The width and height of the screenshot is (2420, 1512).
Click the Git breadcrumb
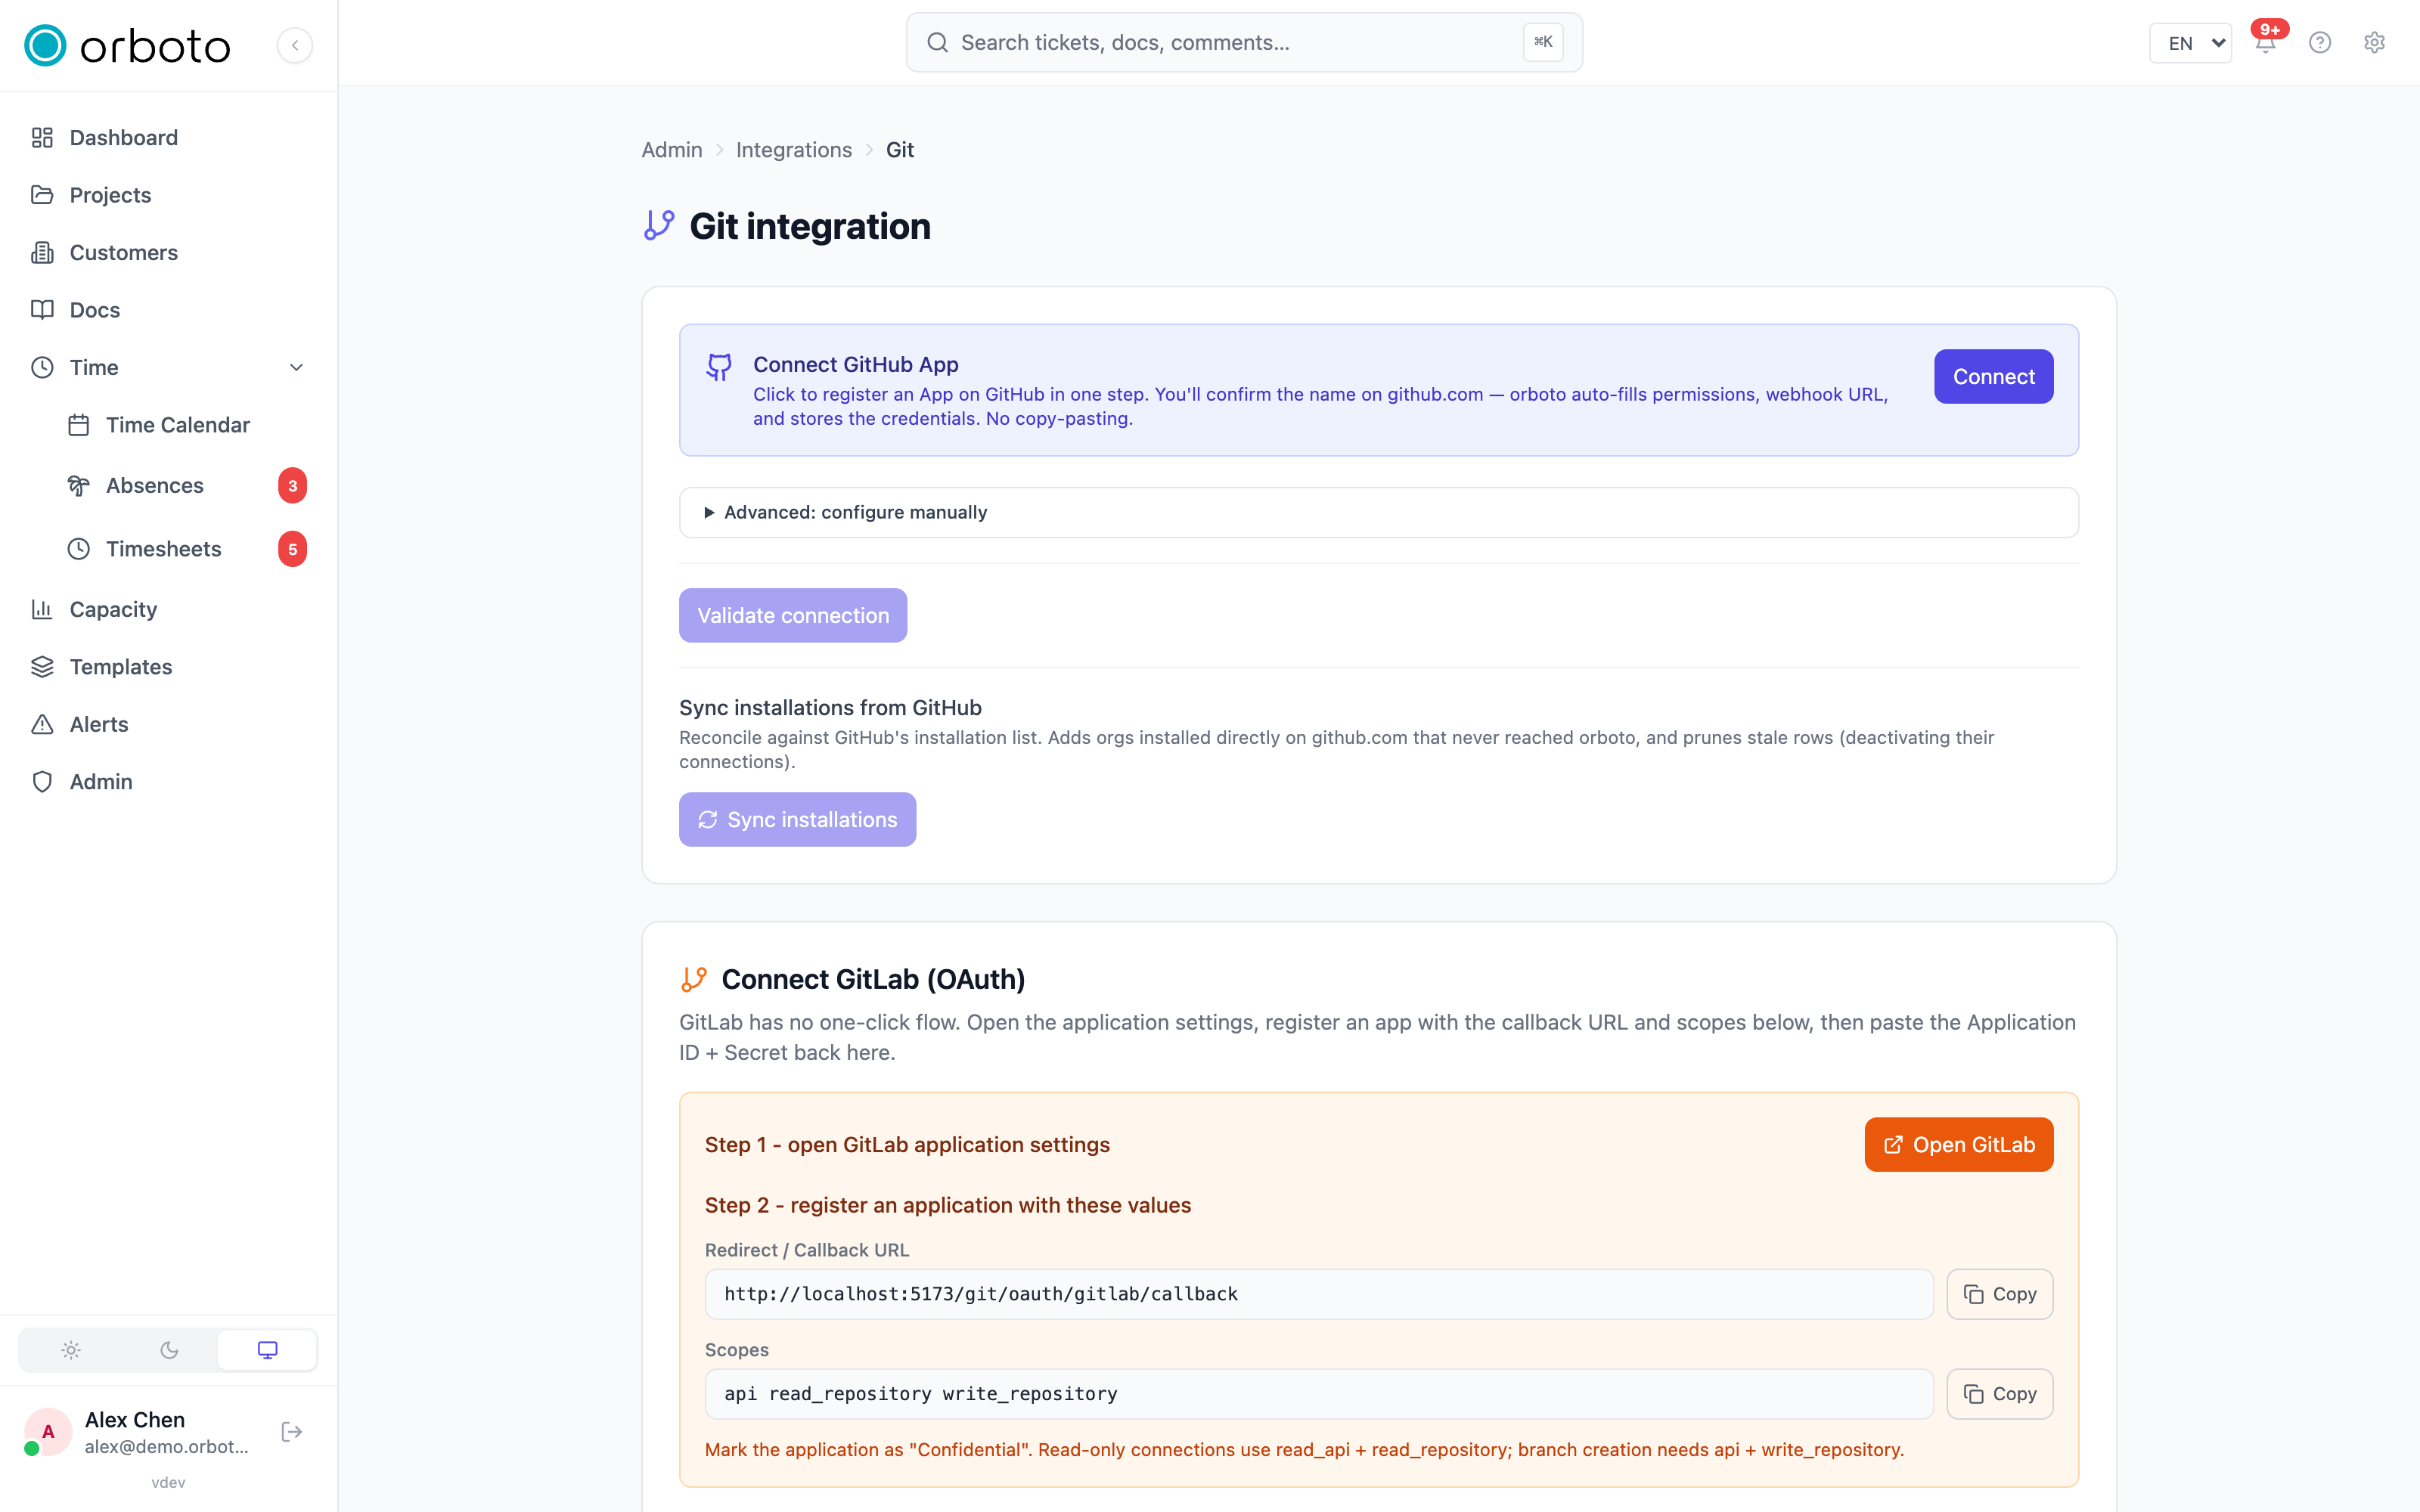[899, 150]
